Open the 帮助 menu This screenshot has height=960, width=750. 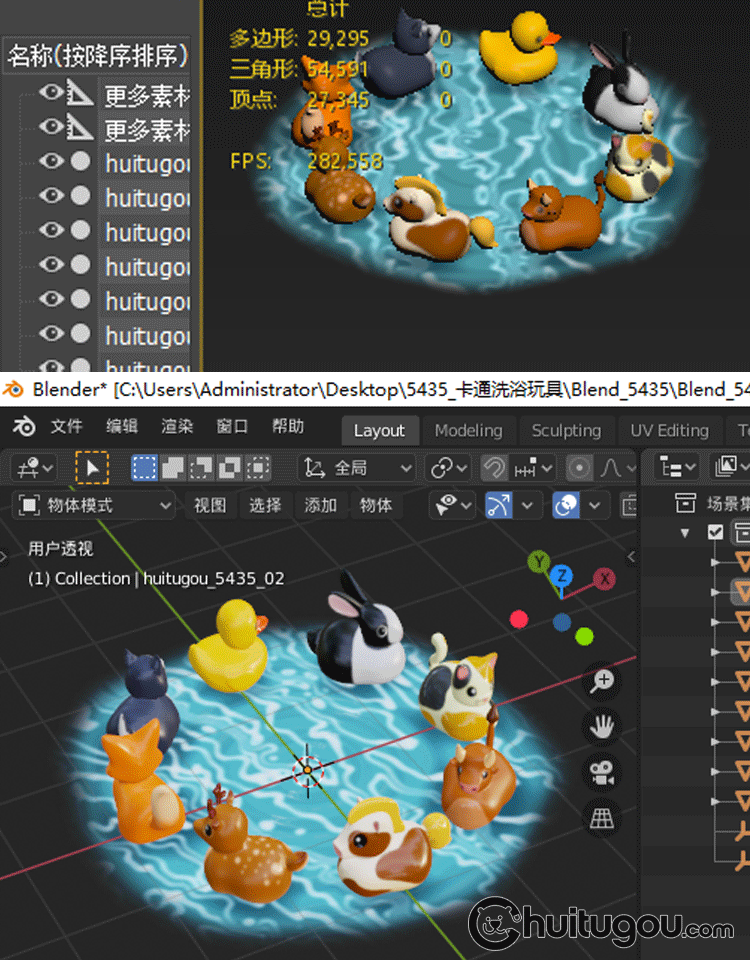(288, 426)
